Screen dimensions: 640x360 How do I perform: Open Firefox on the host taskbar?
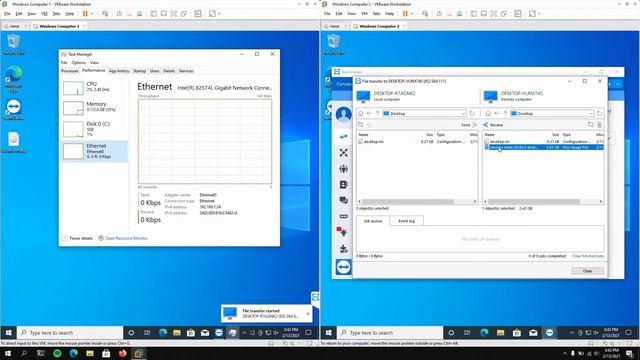coord(122,353)
